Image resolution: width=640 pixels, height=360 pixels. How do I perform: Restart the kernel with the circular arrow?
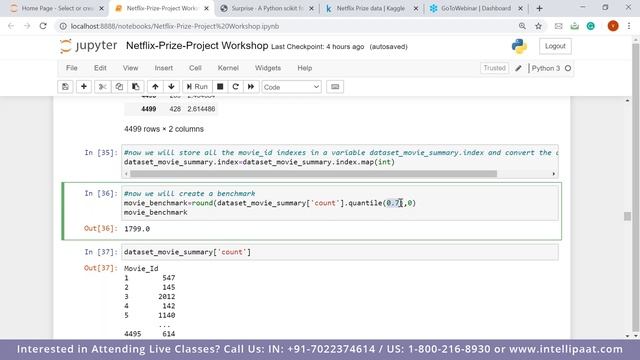tap(236, 87)
